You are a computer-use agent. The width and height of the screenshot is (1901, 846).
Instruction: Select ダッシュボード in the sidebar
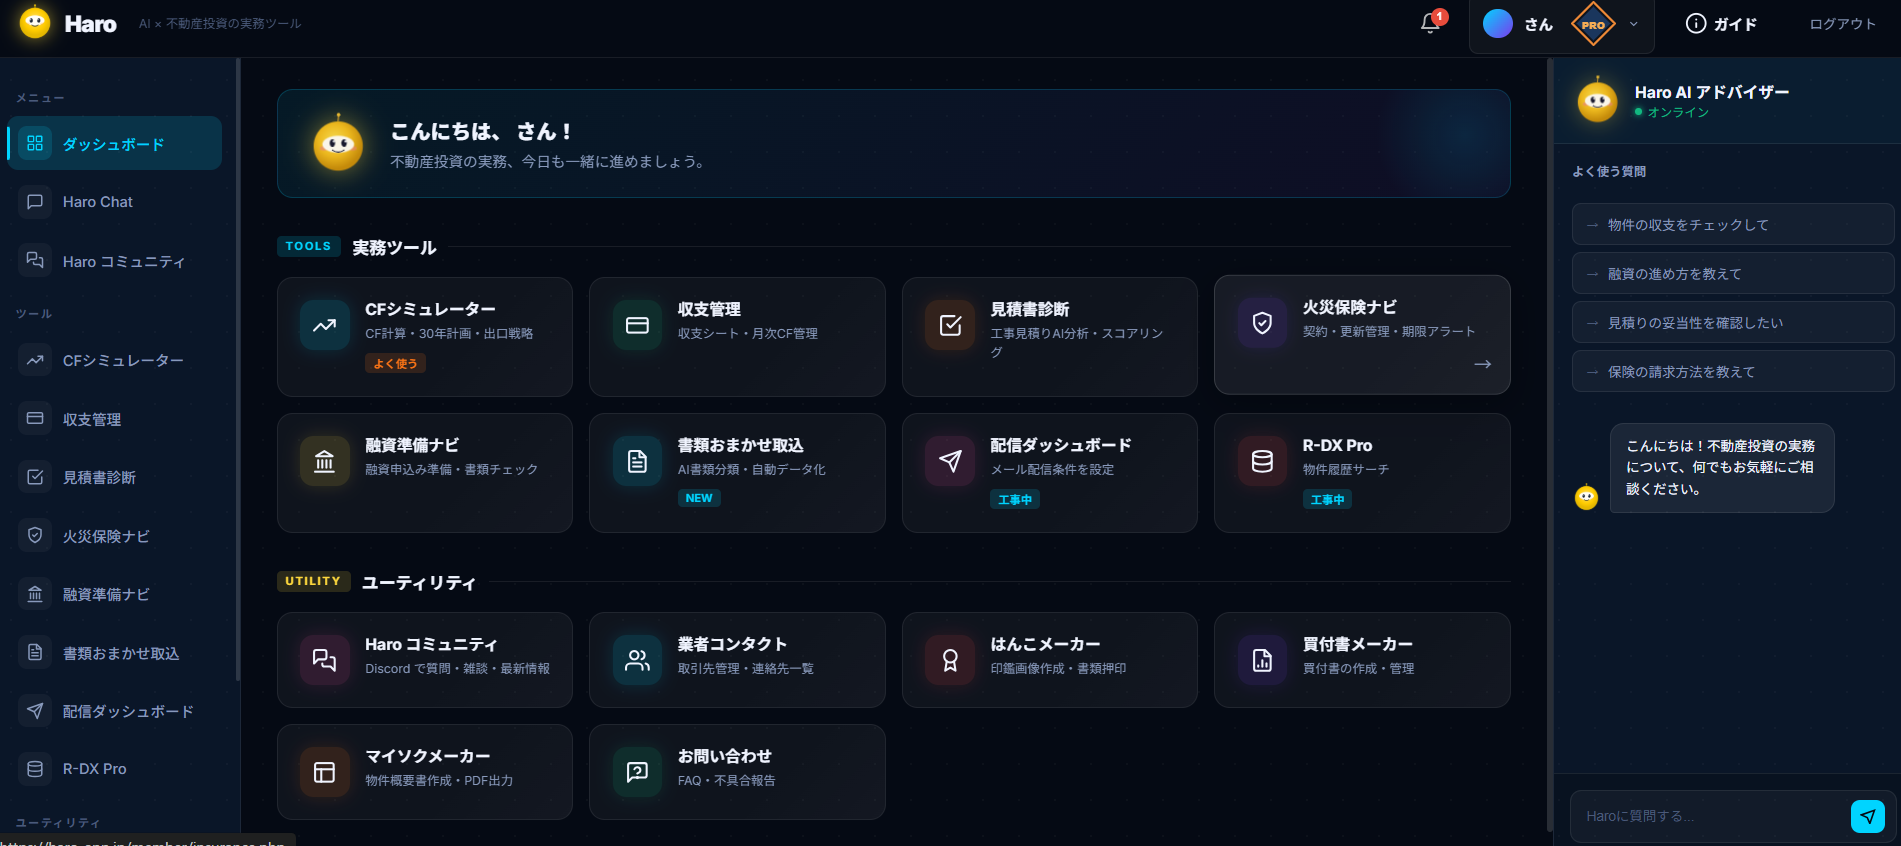point(115,143)
